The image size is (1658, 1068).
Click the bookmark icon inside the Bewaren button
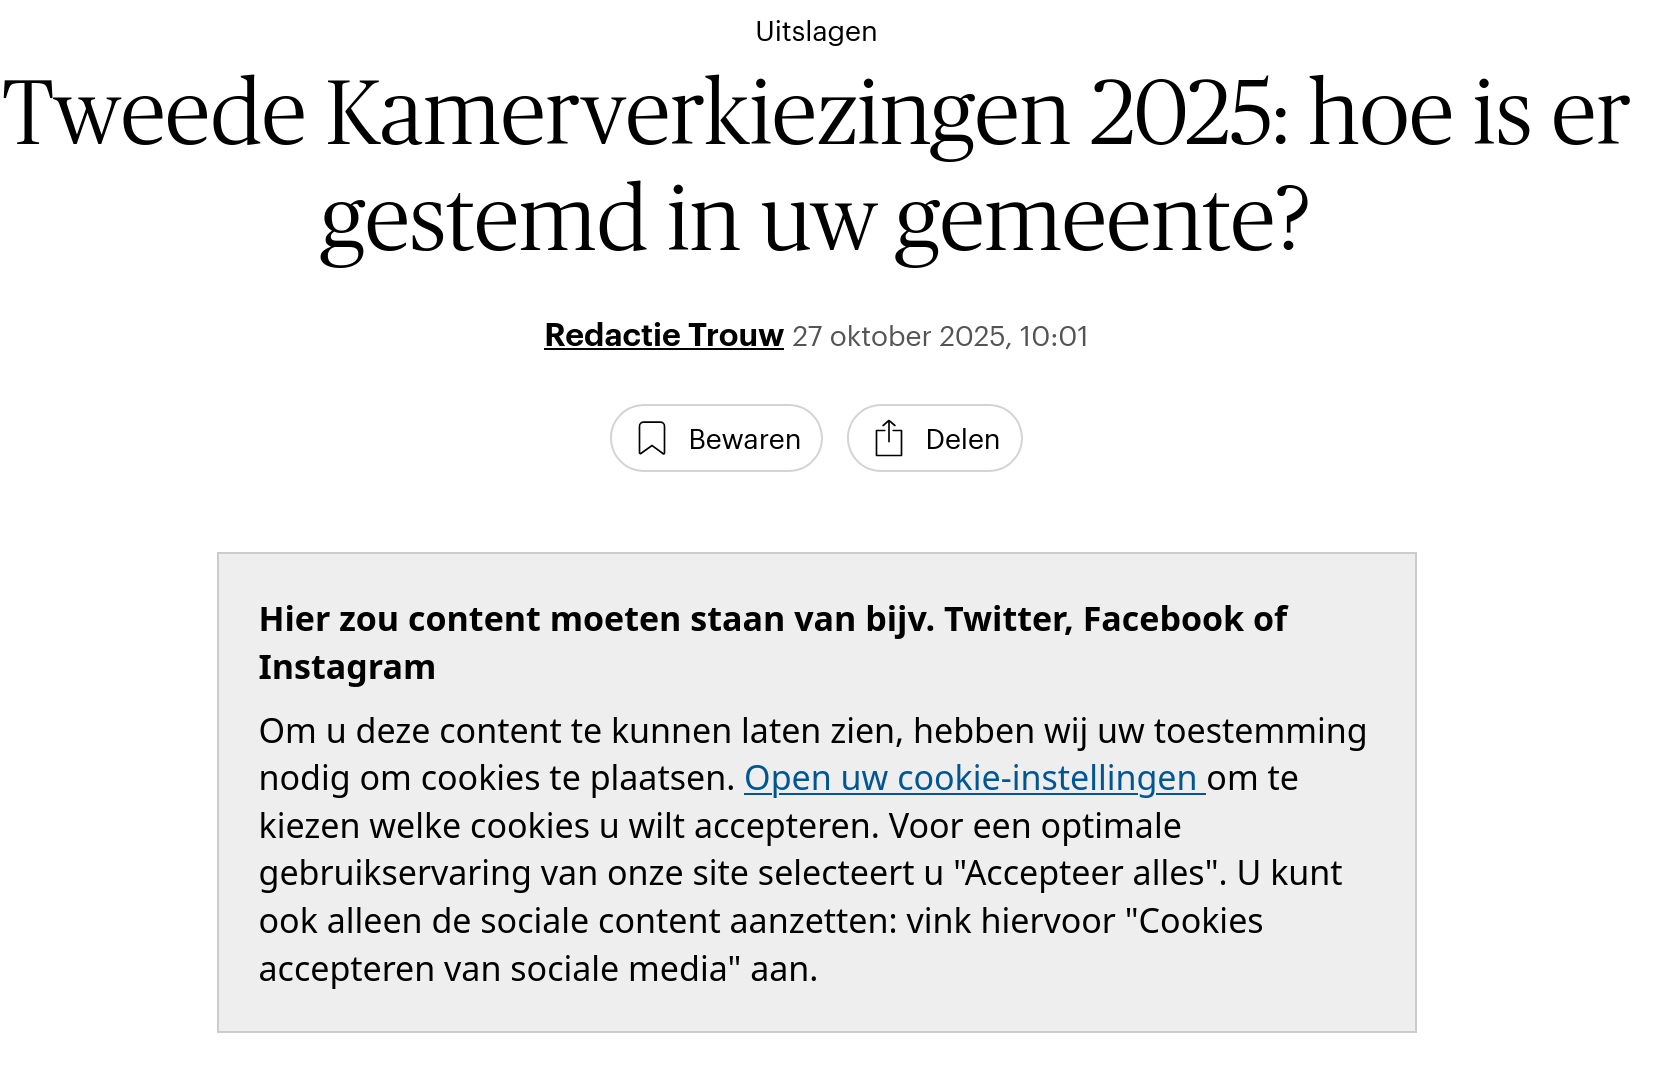coord(653,438)
